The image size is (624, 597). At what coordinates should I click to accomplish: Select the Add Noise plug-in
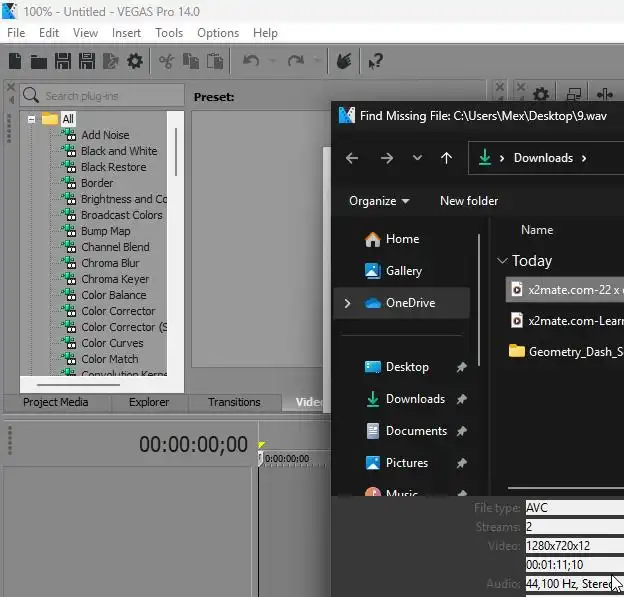click(x=105, y=135)
